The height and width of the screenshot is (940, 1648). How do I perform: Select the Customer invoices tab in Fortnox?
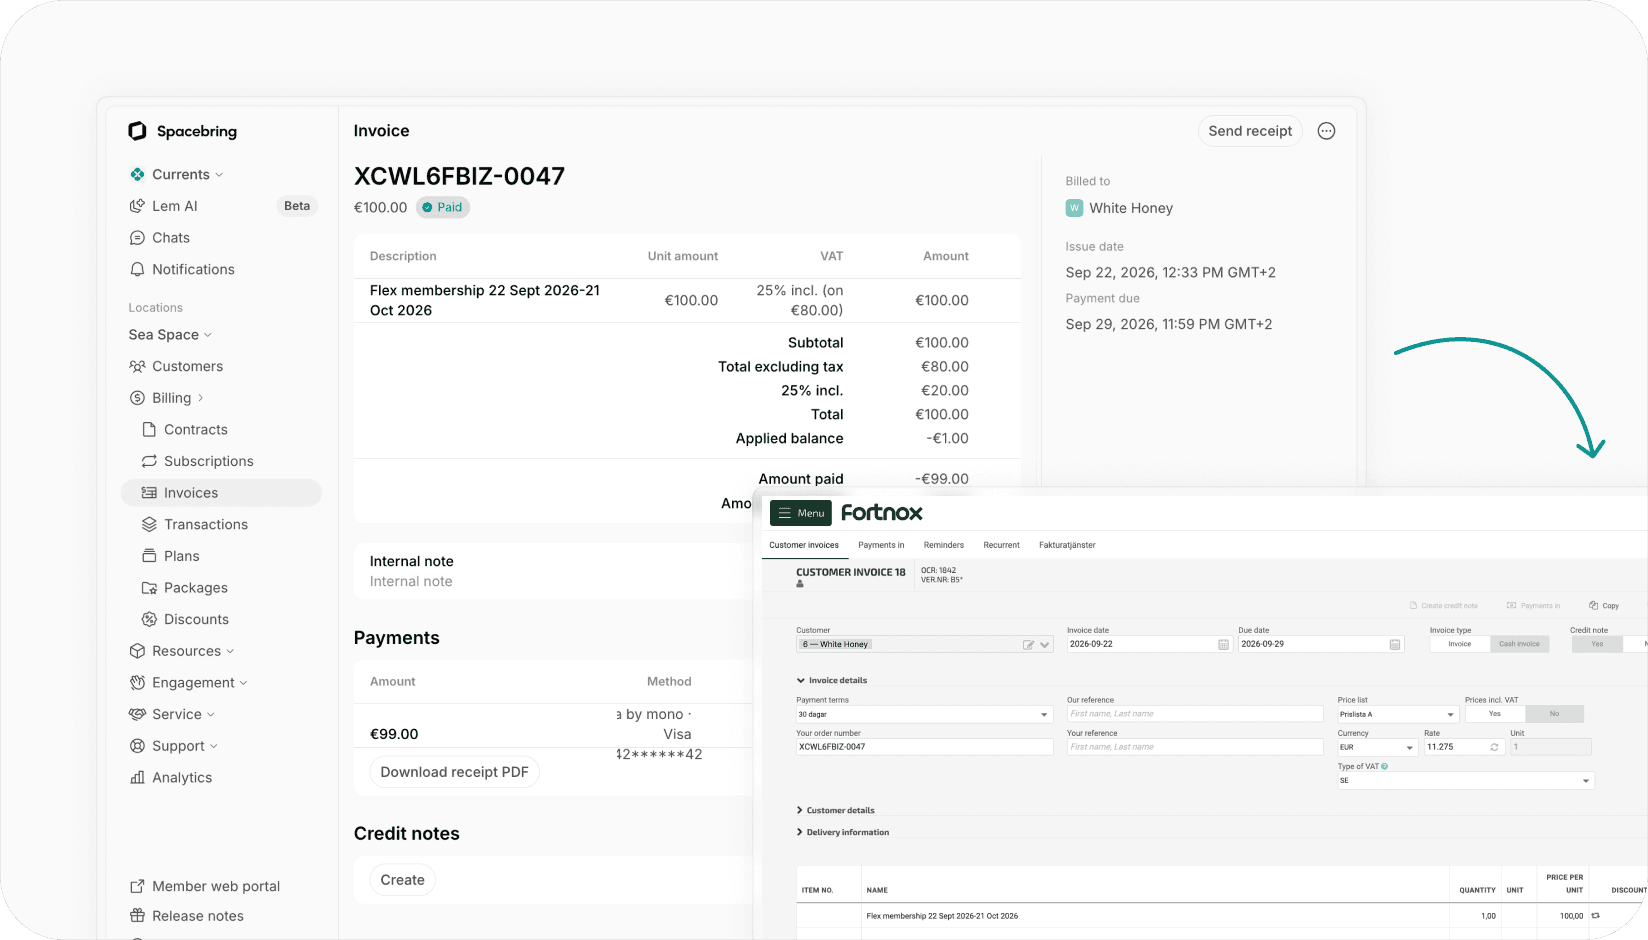(x=804, y=545)
